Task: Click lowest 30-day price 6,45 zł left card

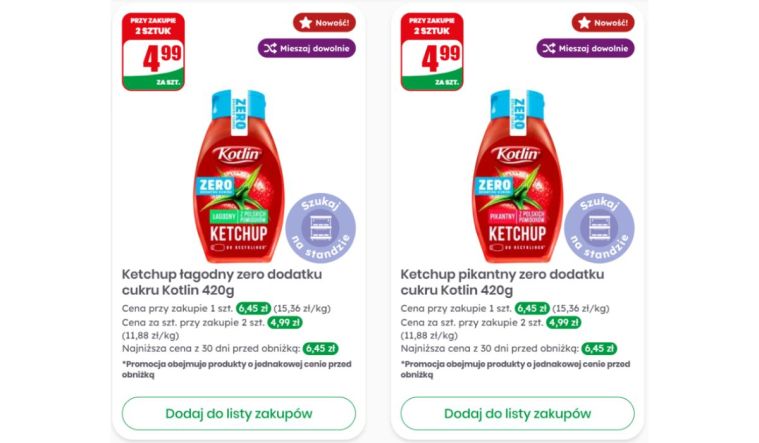Action: coord(320,349)
